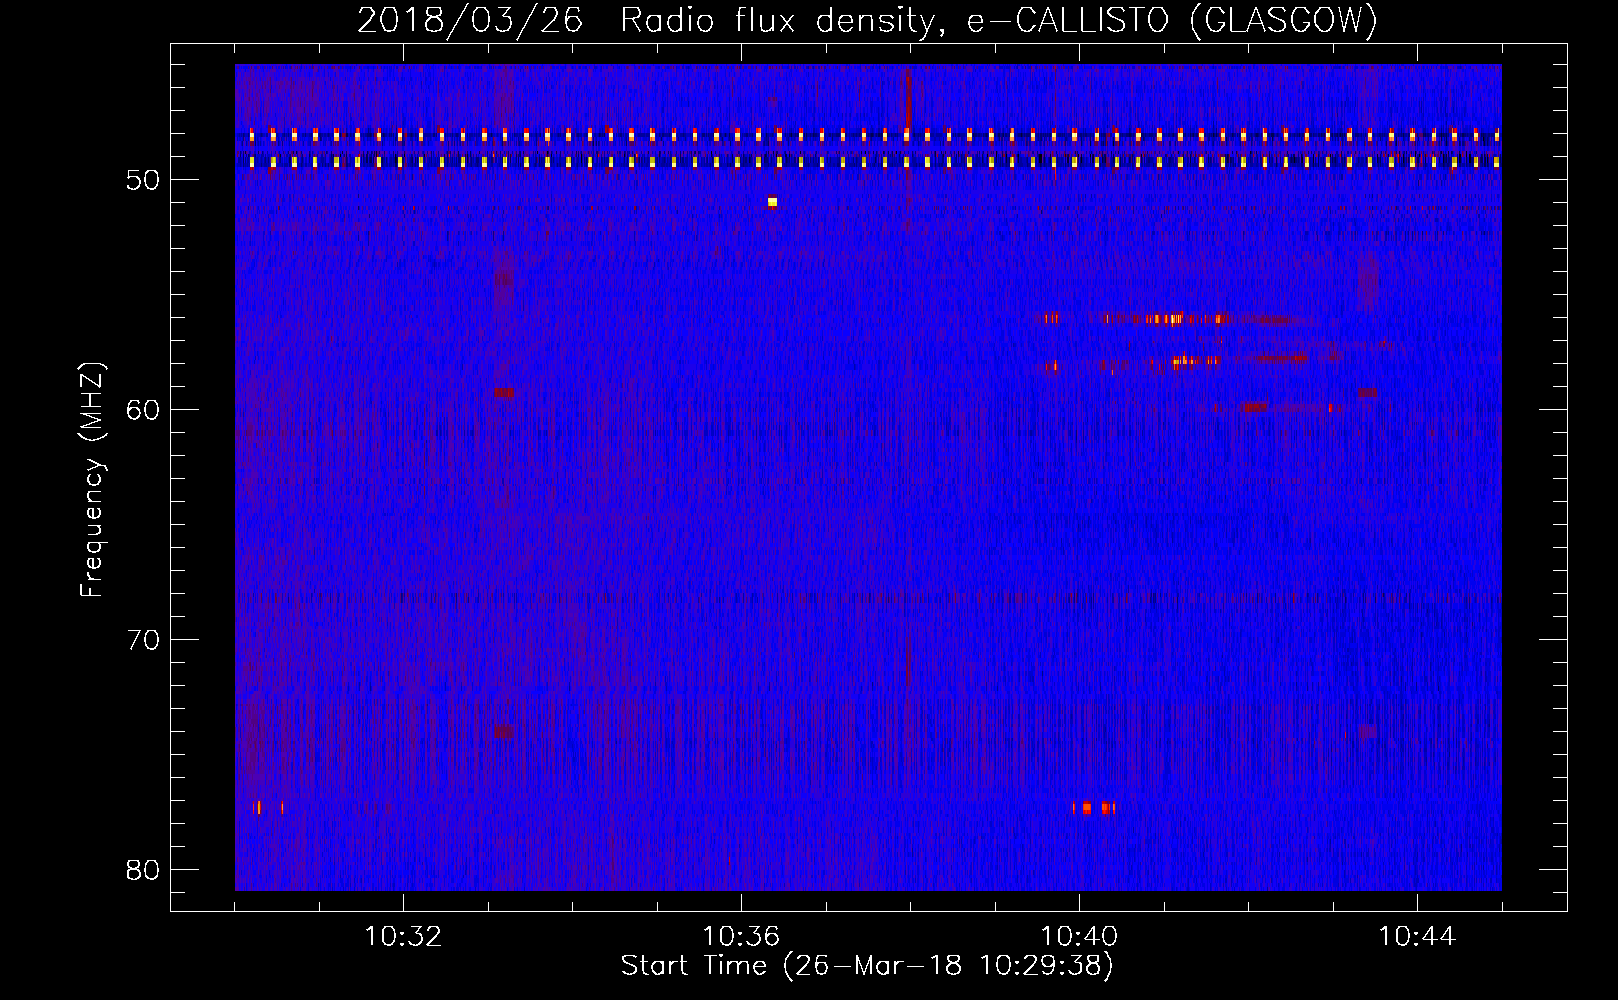This screenshot has width=1618, height=1000.
Task: Click the 10:32 time tick label
Action: (x=403, y=936)
